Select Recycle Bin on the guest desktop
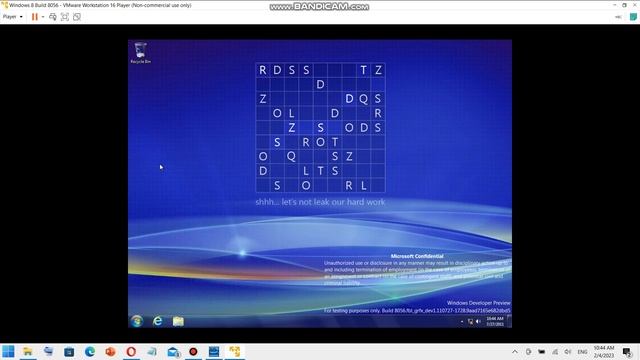The image size is (640, 360). pos(140,53)
